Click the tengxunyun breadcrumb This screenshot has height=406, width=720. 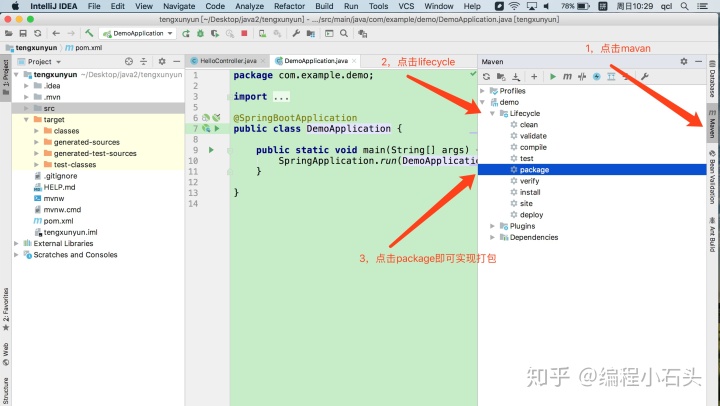click(x=36, y=48)
